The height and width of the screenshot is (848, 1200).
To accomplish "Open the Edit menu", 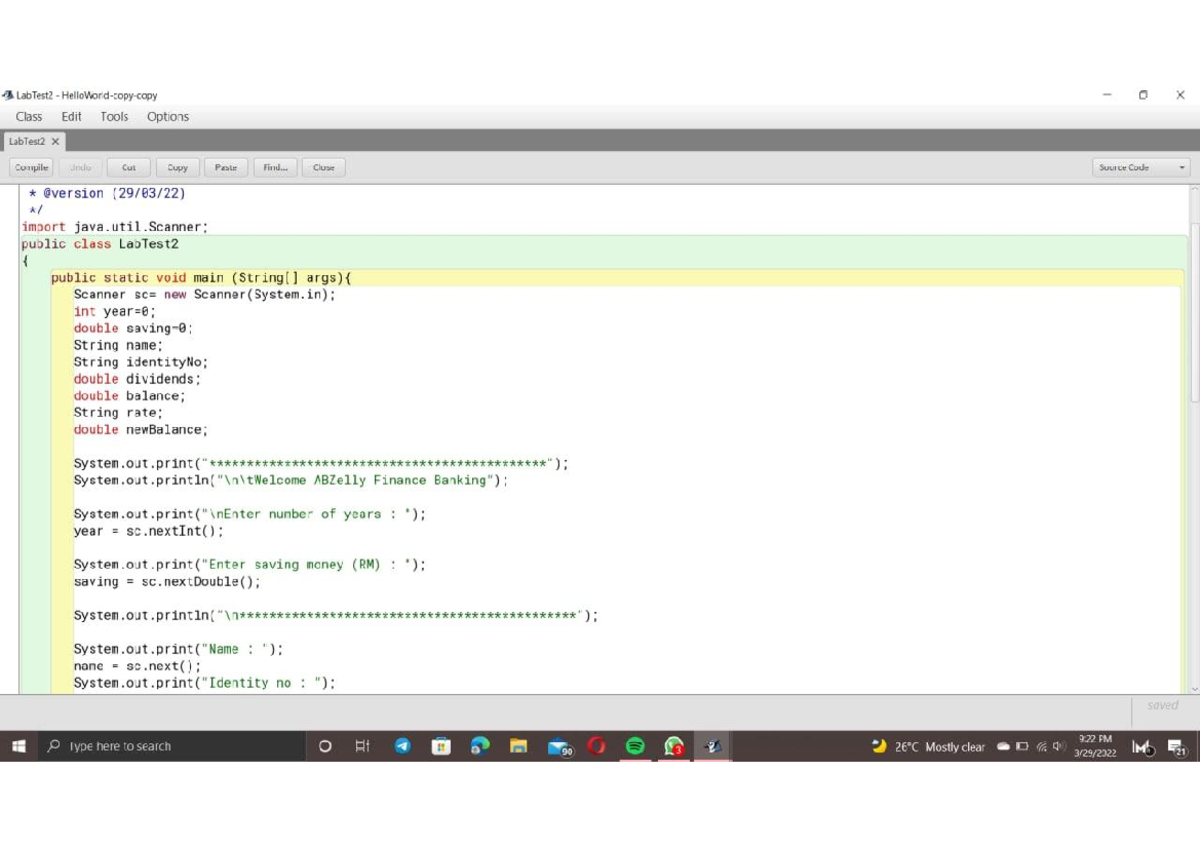I will (x=72, y=117).
